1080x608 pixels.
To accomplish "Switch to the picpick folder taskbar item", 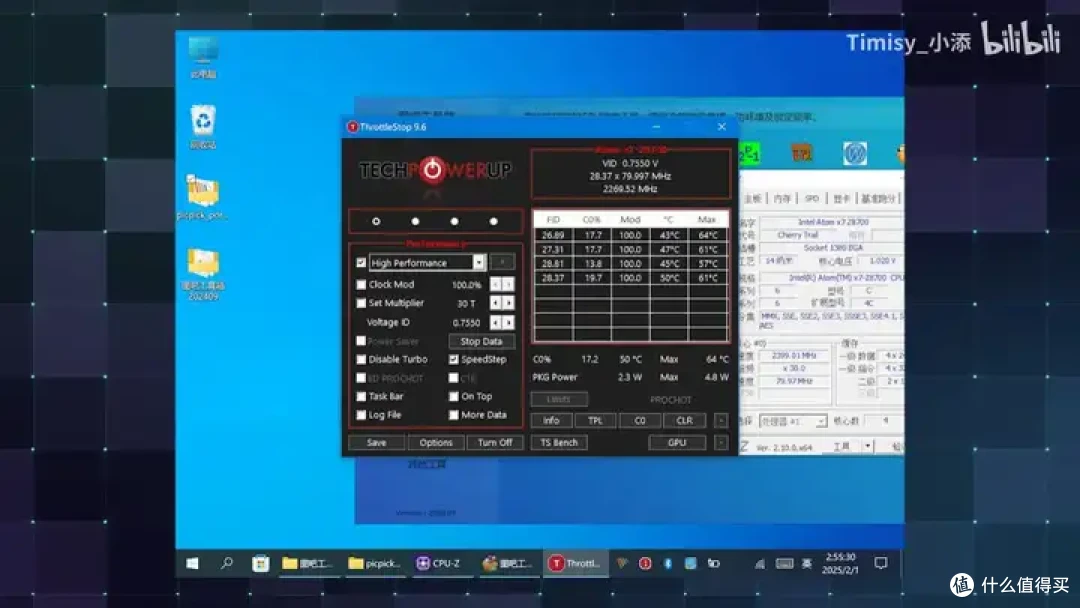I will tap(375, 563).
